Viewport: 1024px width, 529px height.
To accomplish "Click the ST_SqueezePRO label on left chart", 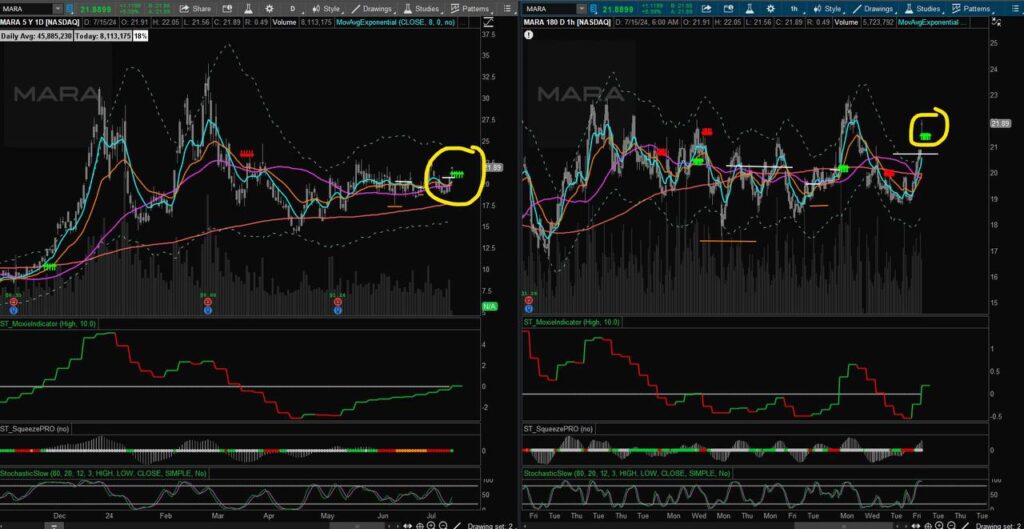I will [x=36, y=428].
